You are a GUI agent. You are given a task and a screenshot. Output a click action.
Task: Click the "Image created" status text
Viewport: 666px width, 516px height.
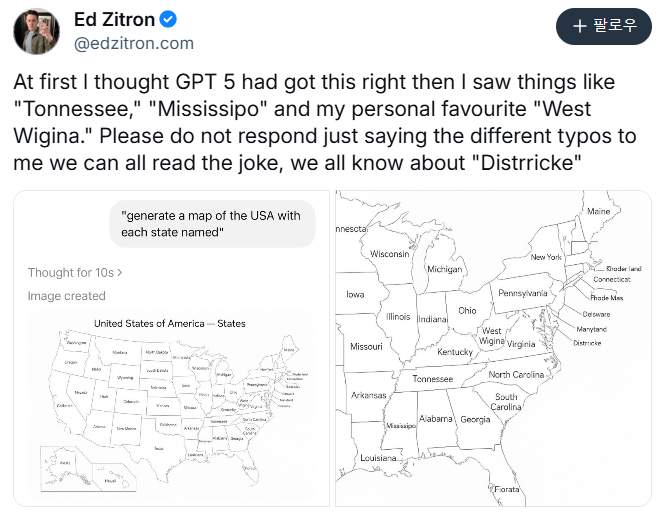click(x=66, y=296)
